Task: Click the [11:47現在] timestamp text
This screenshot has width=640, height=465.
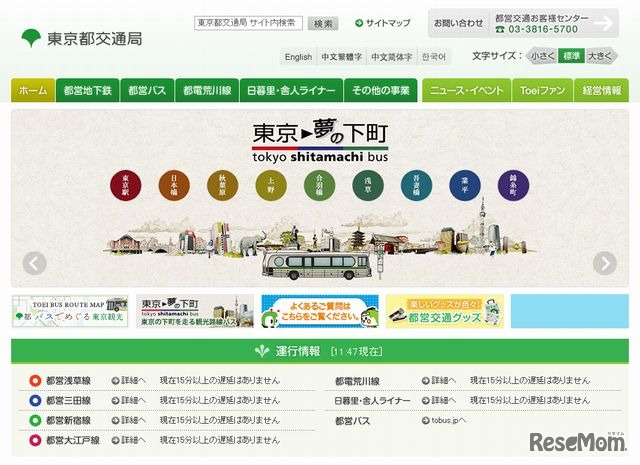Action: tap(356, 352)
